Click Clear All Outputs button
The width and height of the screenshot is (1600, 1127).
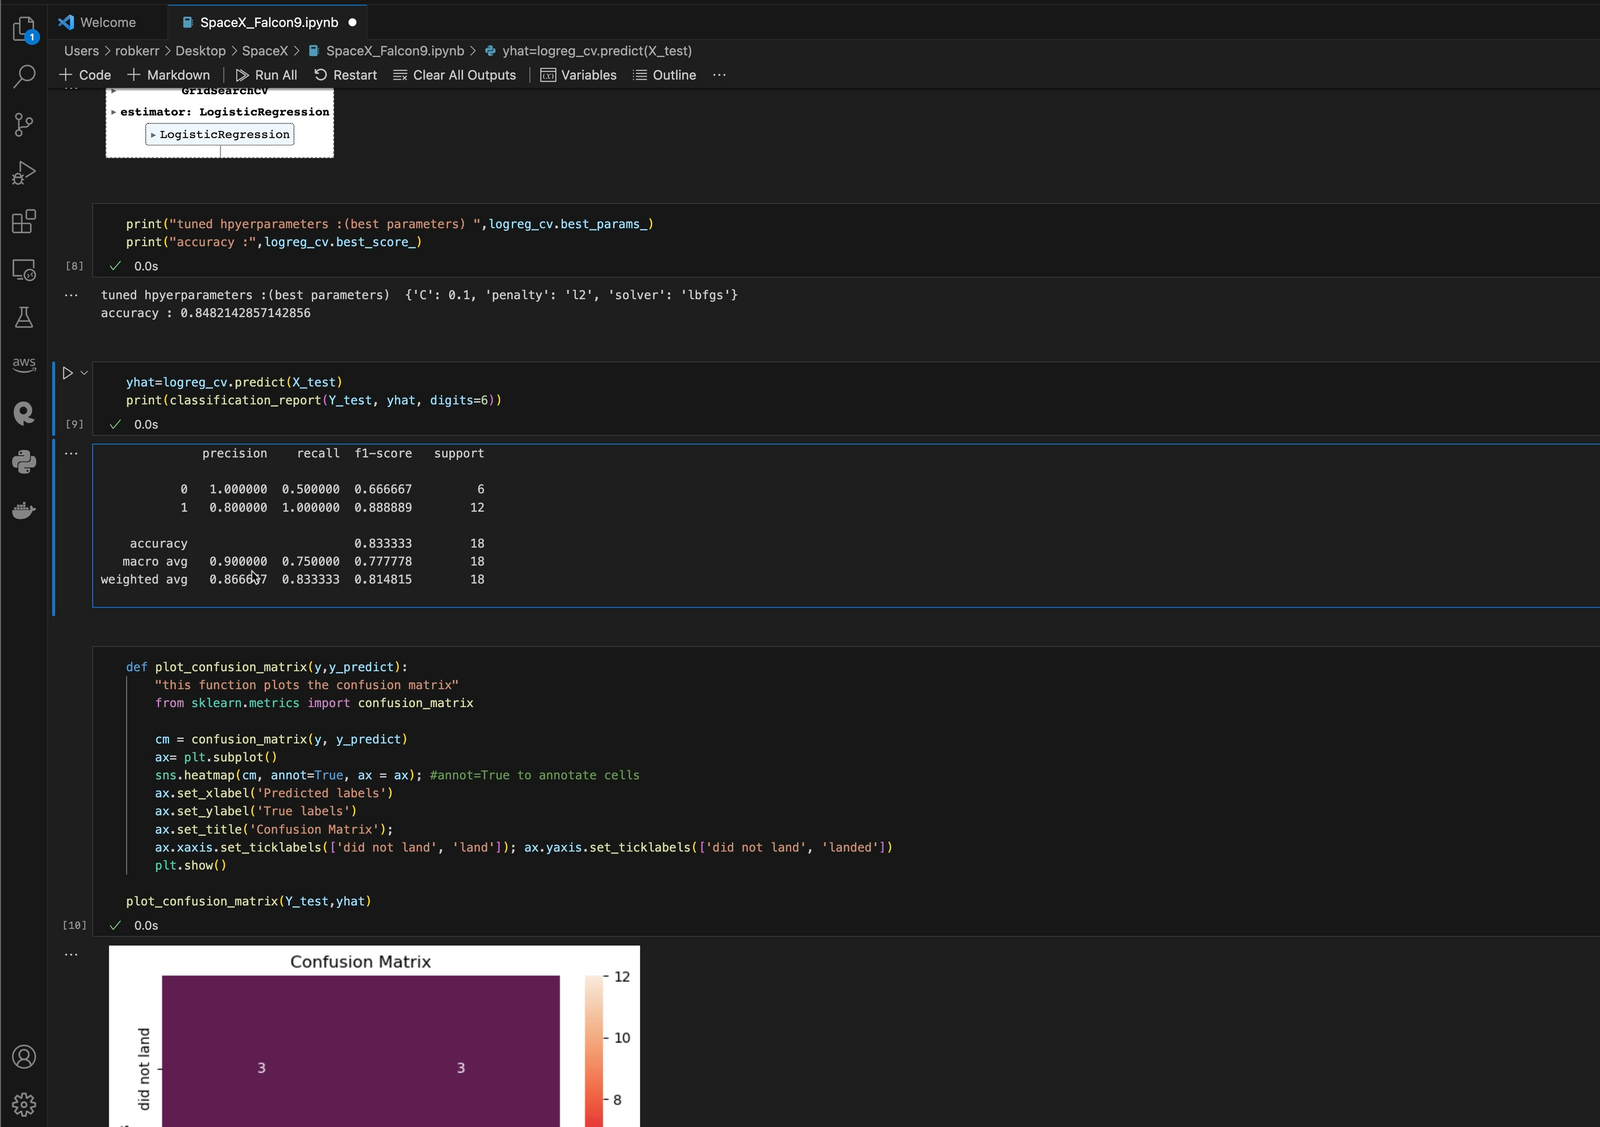(455, 75)
